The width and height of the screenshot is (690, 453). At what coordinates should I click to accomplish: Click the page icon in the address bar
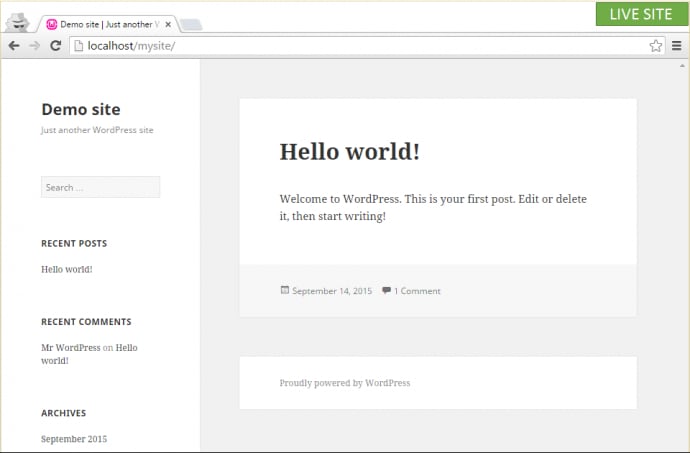click(78, 46)
